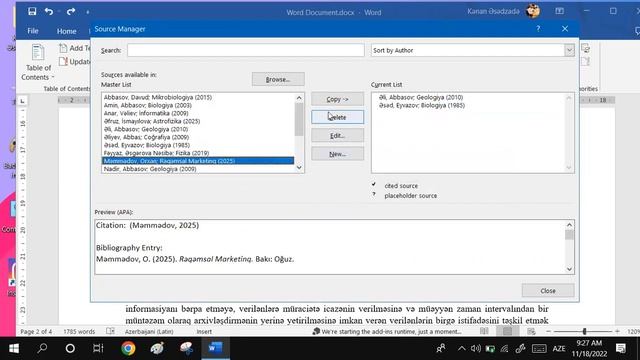Show hidden system tray icons
The image size is (640, 360).
click(461, 349)
